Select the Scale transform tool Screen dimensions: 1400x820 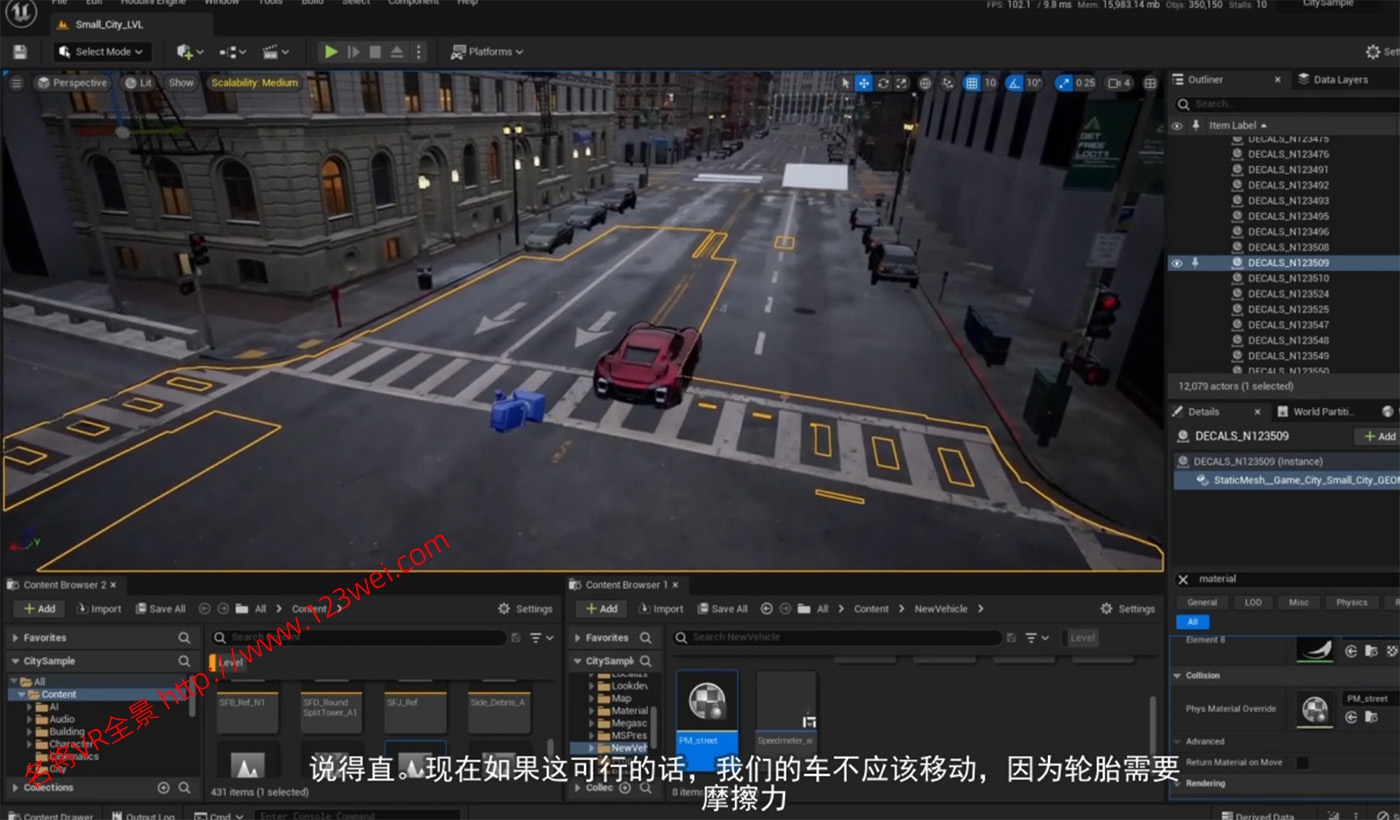point(901,84)
